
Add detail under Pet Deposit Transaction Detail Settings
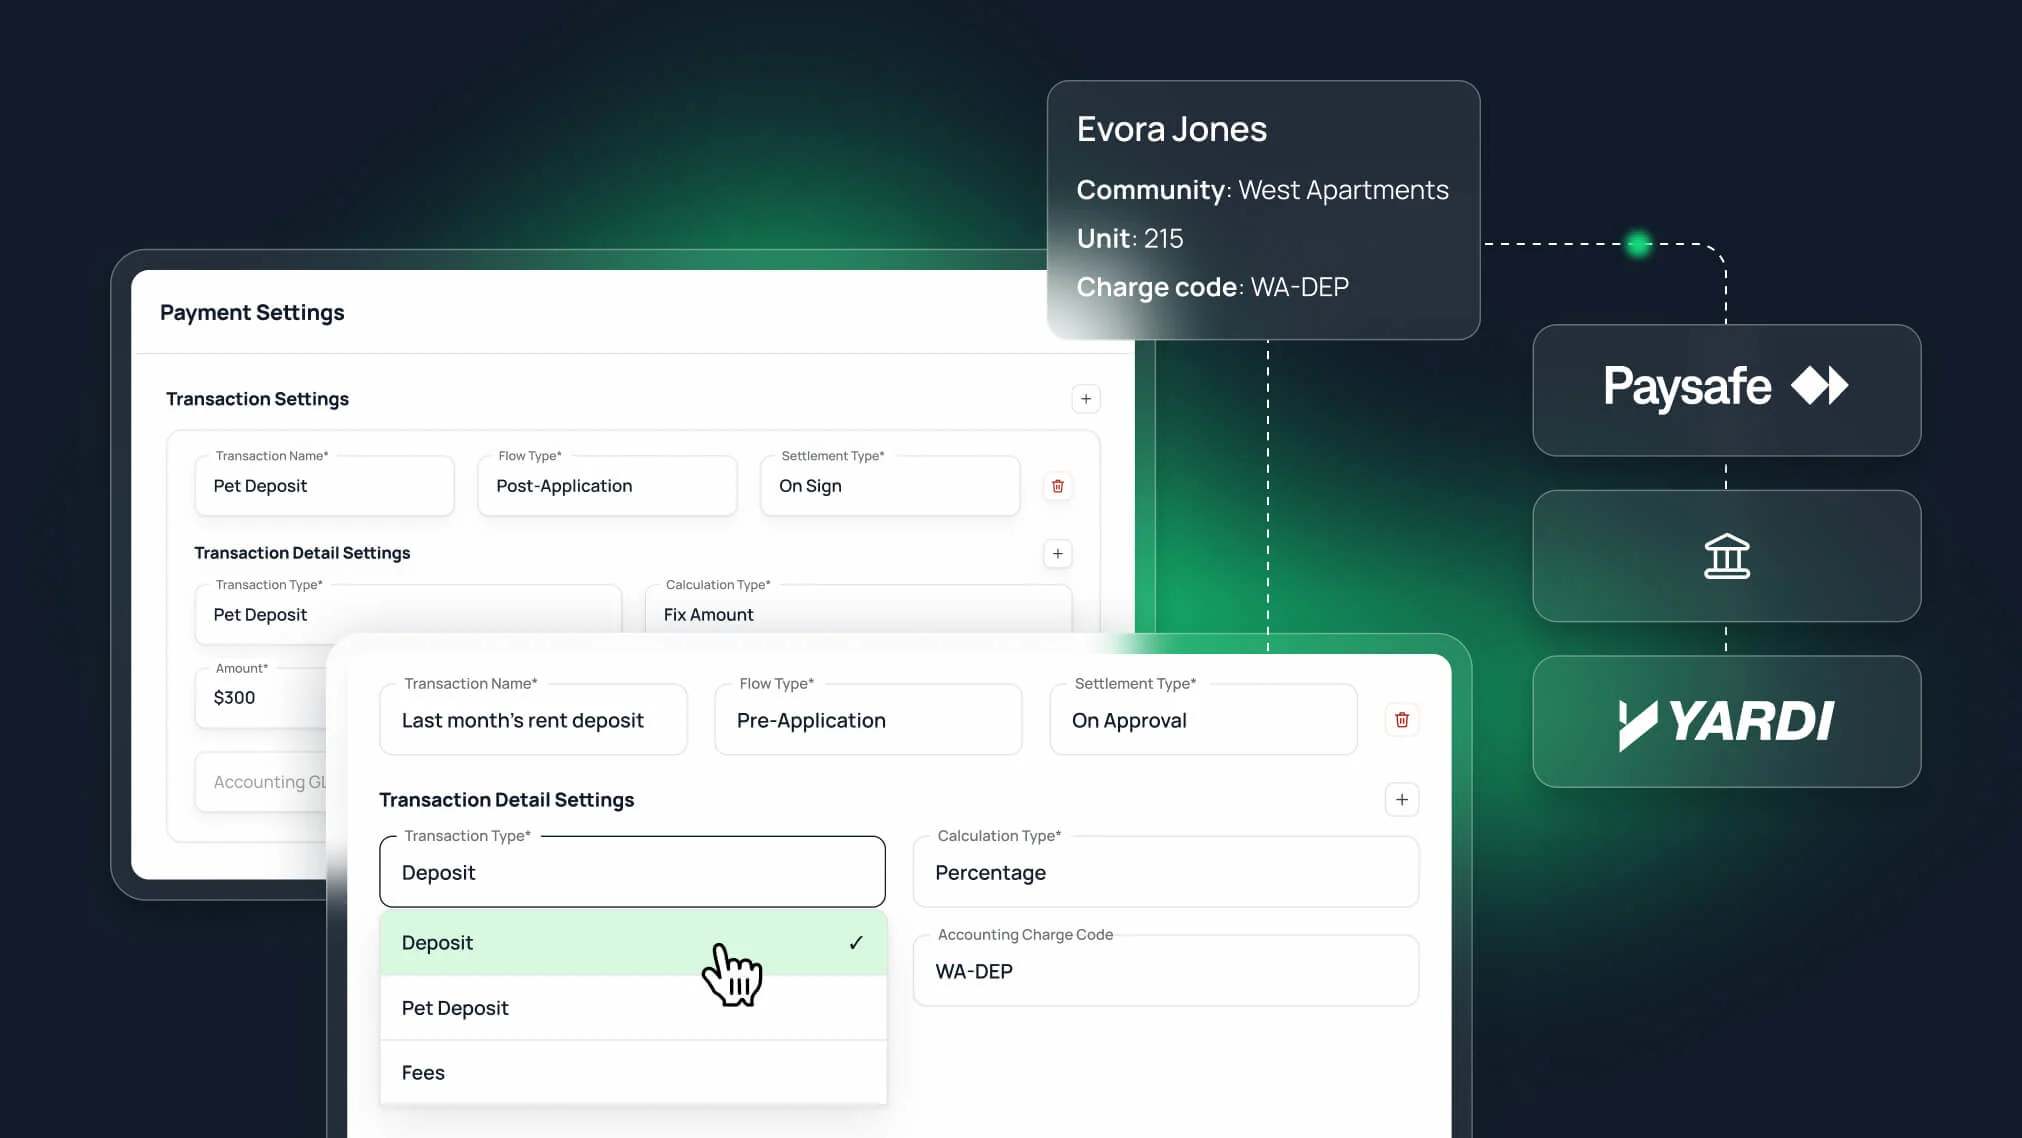tap(1058, 554)
